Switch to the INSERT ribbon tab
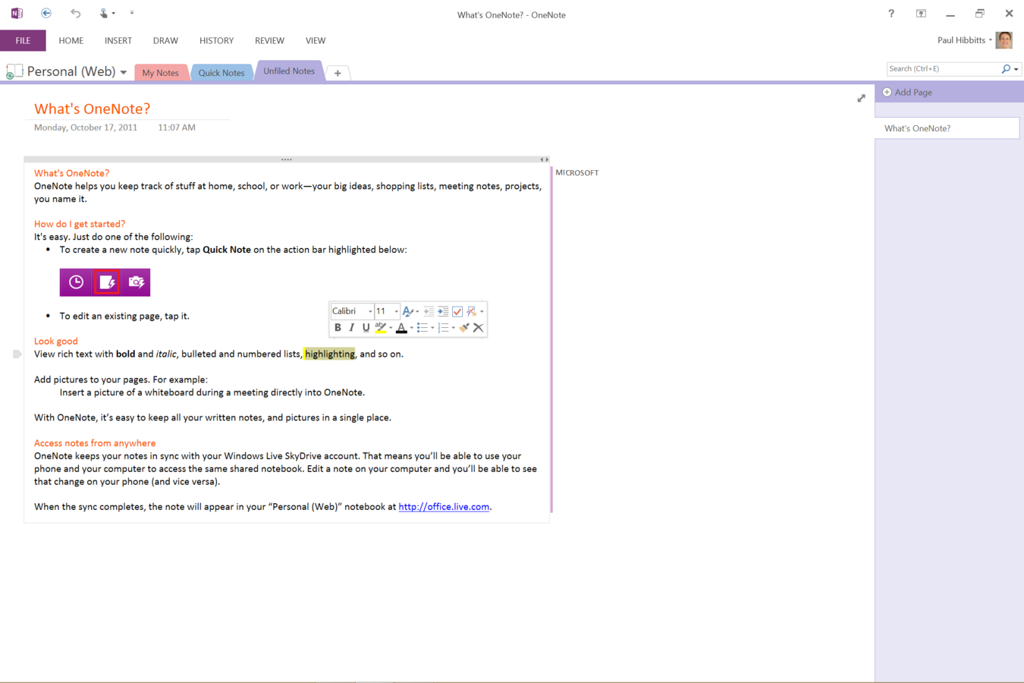Viewport: 1024px width, 683px height. click(118, 40)
